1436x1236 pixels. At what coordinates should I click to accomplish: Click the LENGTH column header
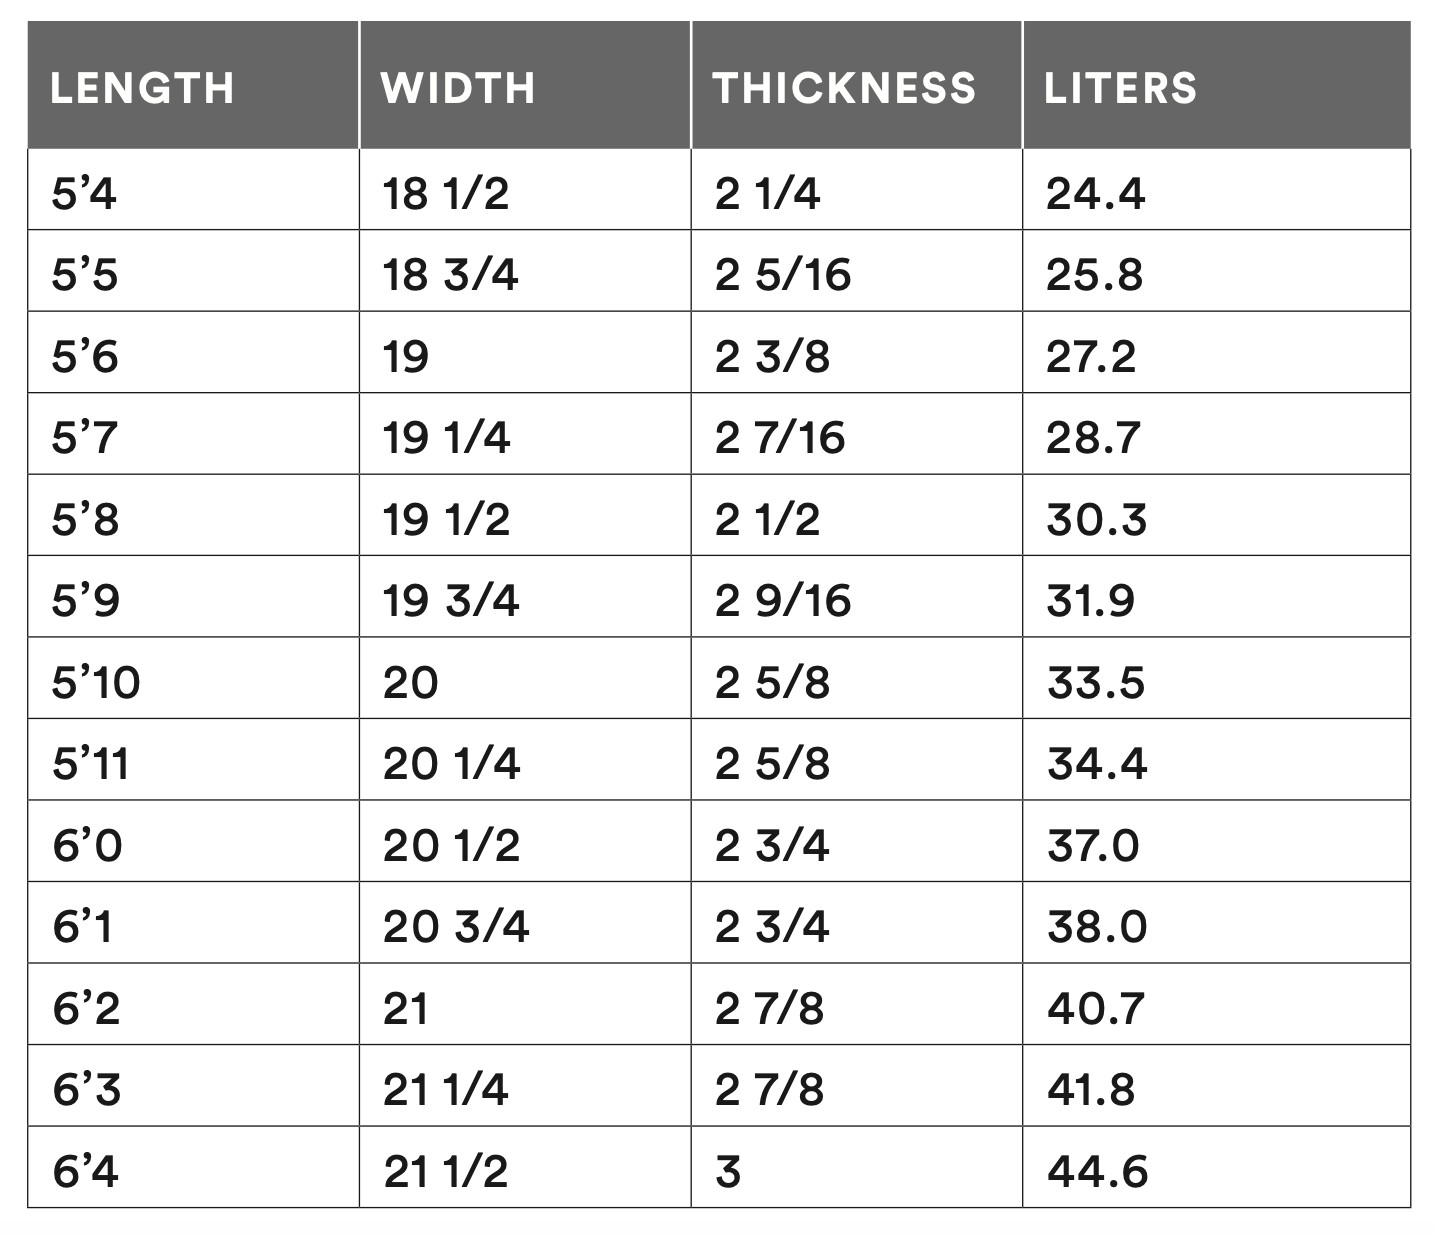pyautogui.click(x=142, y=88)
